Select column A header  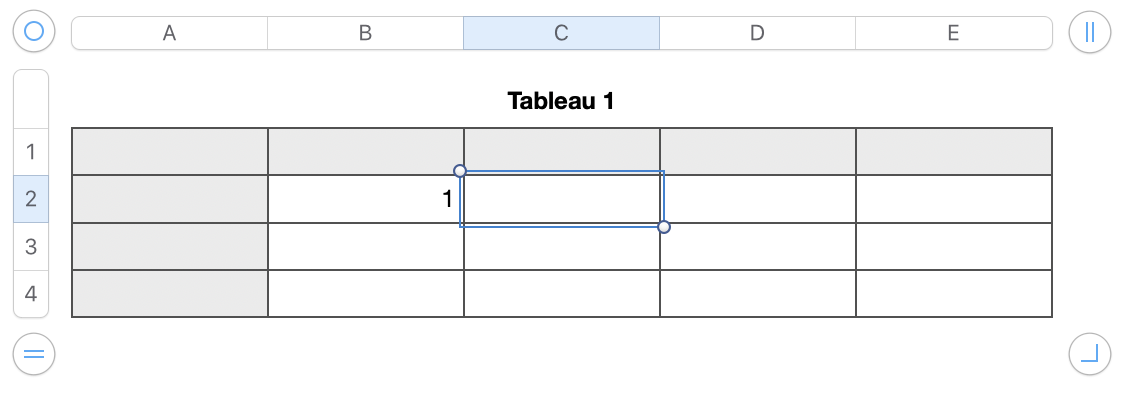pyautogui.click(x=169, y=33)
